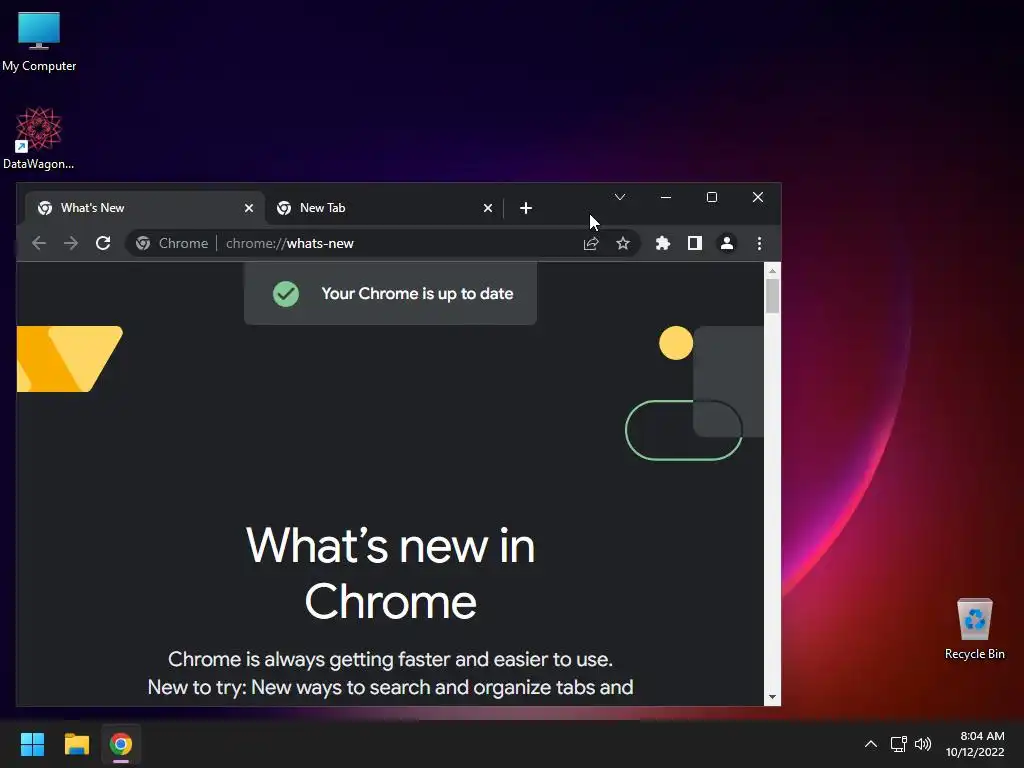Close the Chrome window

tap(758, 197)
